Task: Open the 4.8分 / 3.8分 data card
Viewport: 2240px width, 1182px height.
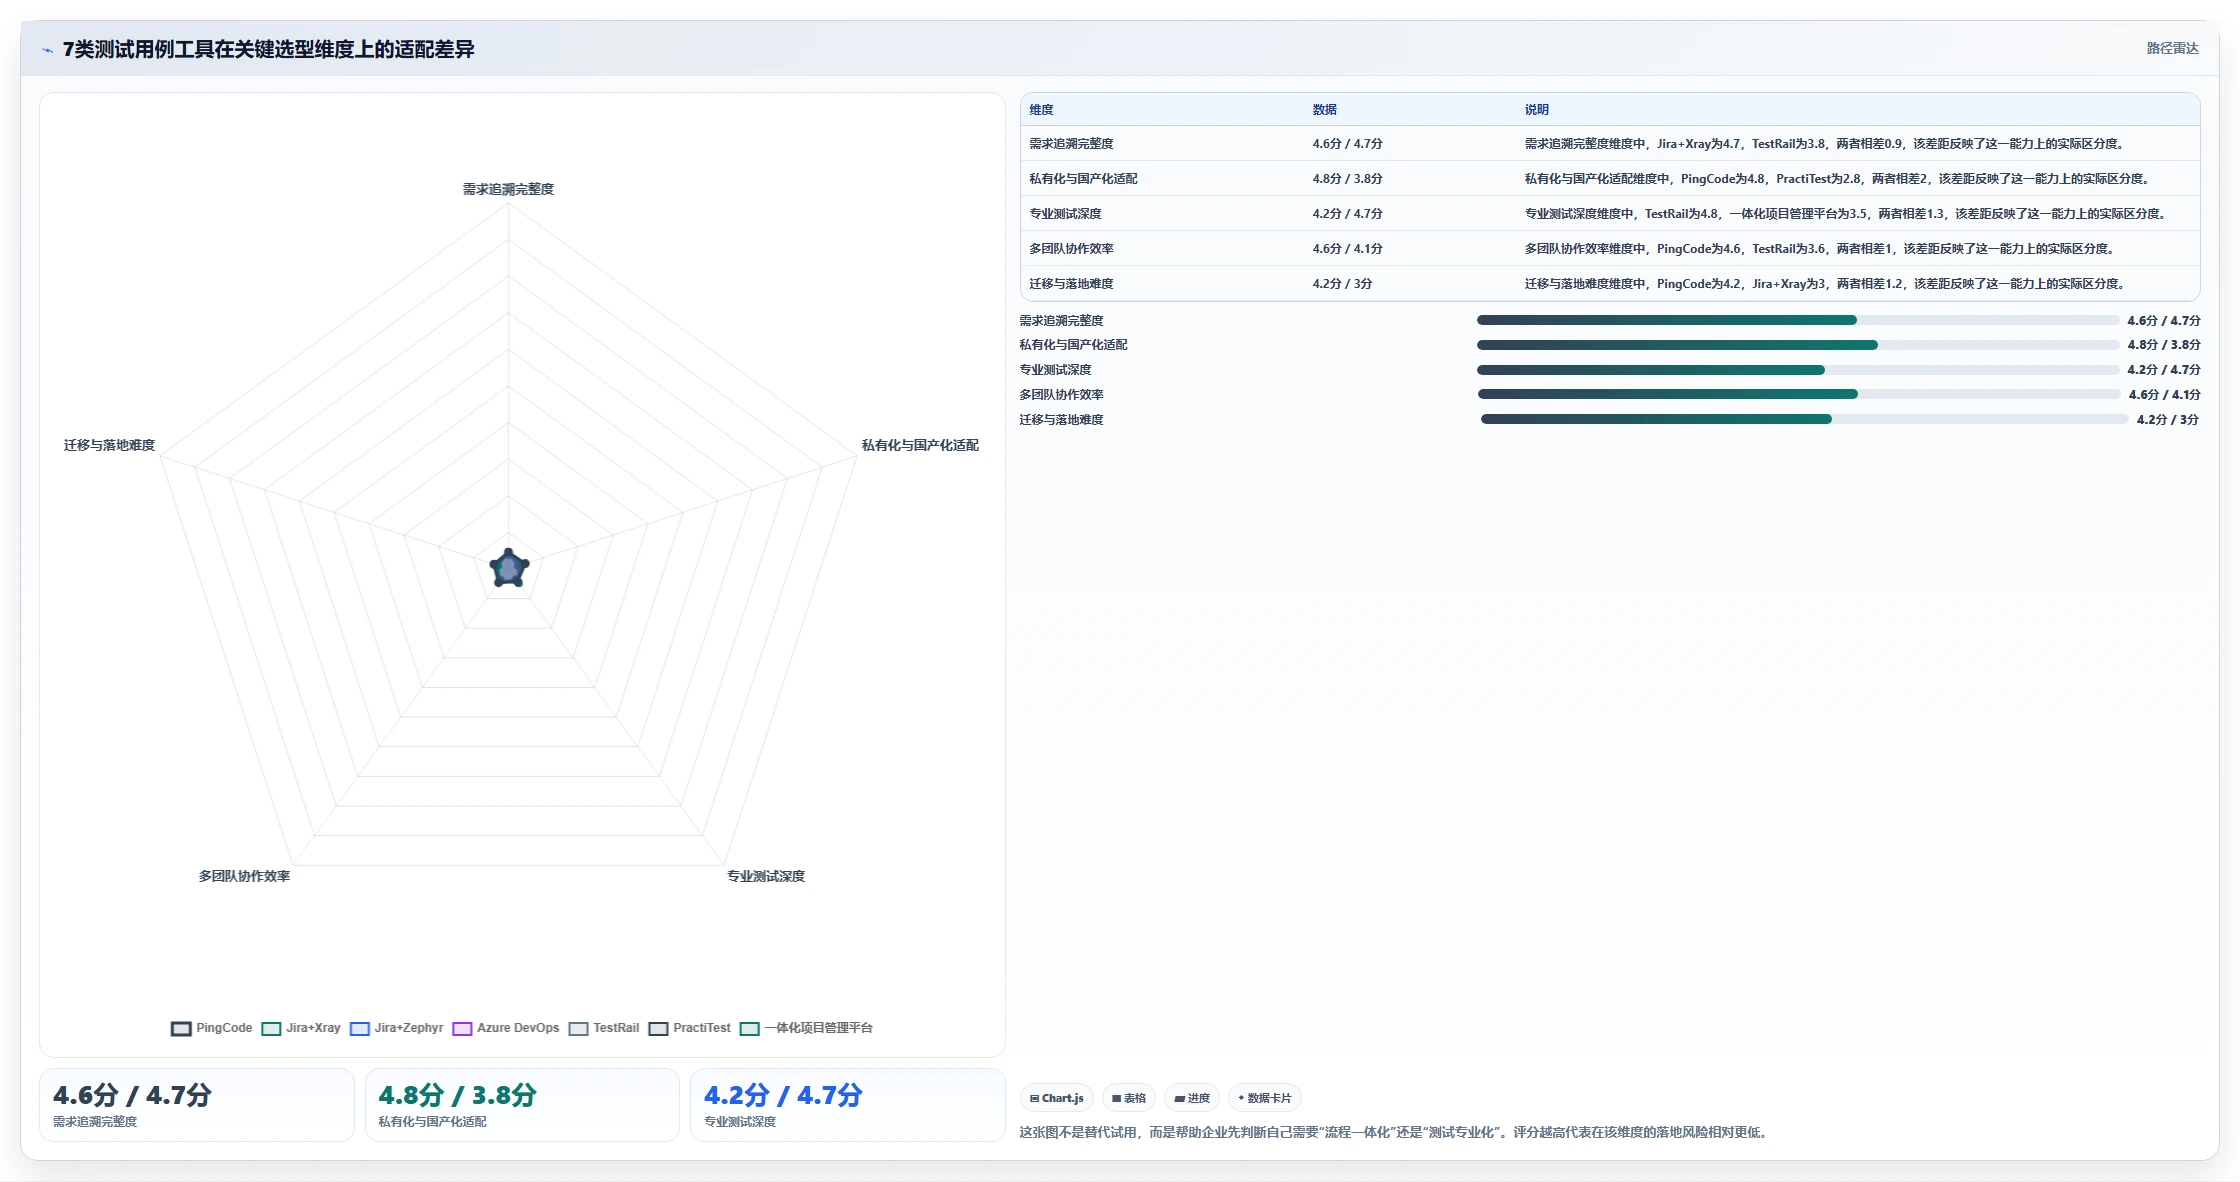Action: pos(522,1105)
